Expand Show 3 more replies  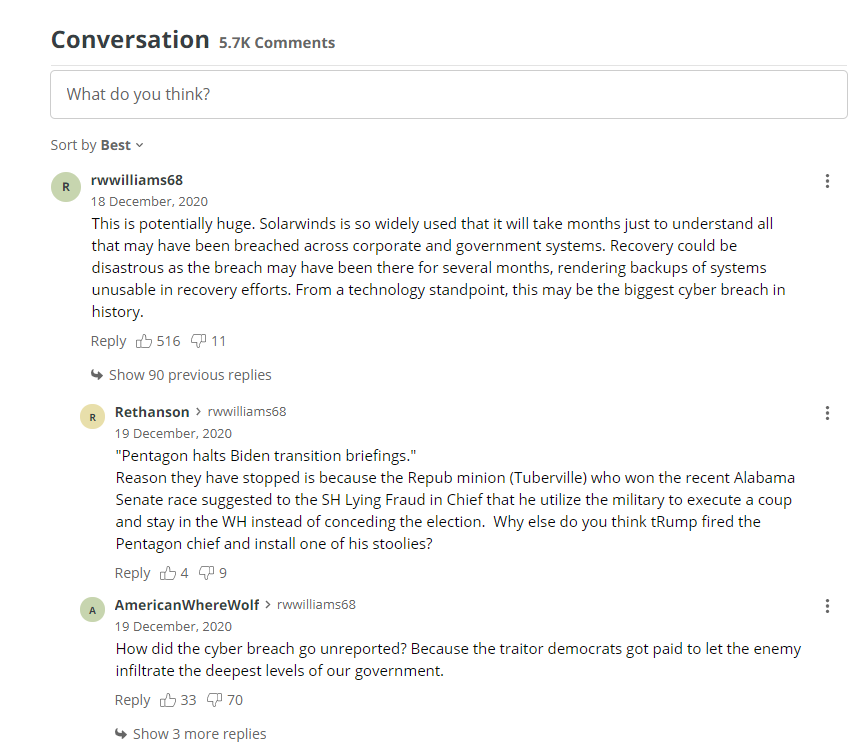tap(191, 734)
